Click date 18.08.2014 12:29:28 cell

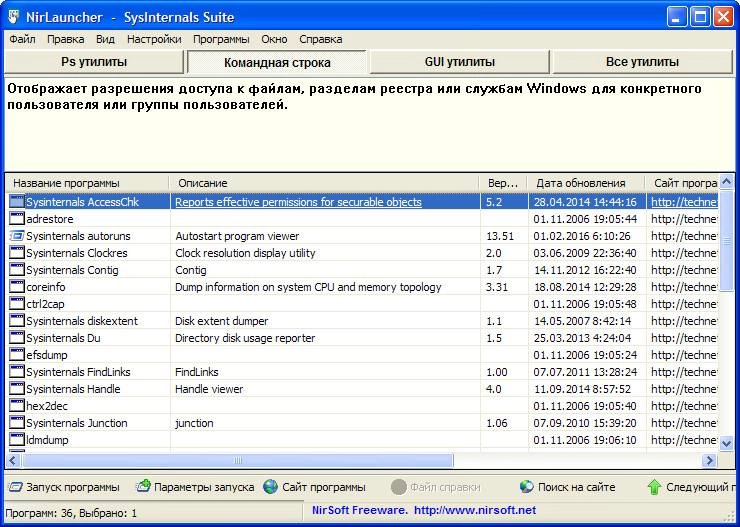pos(585,287)
